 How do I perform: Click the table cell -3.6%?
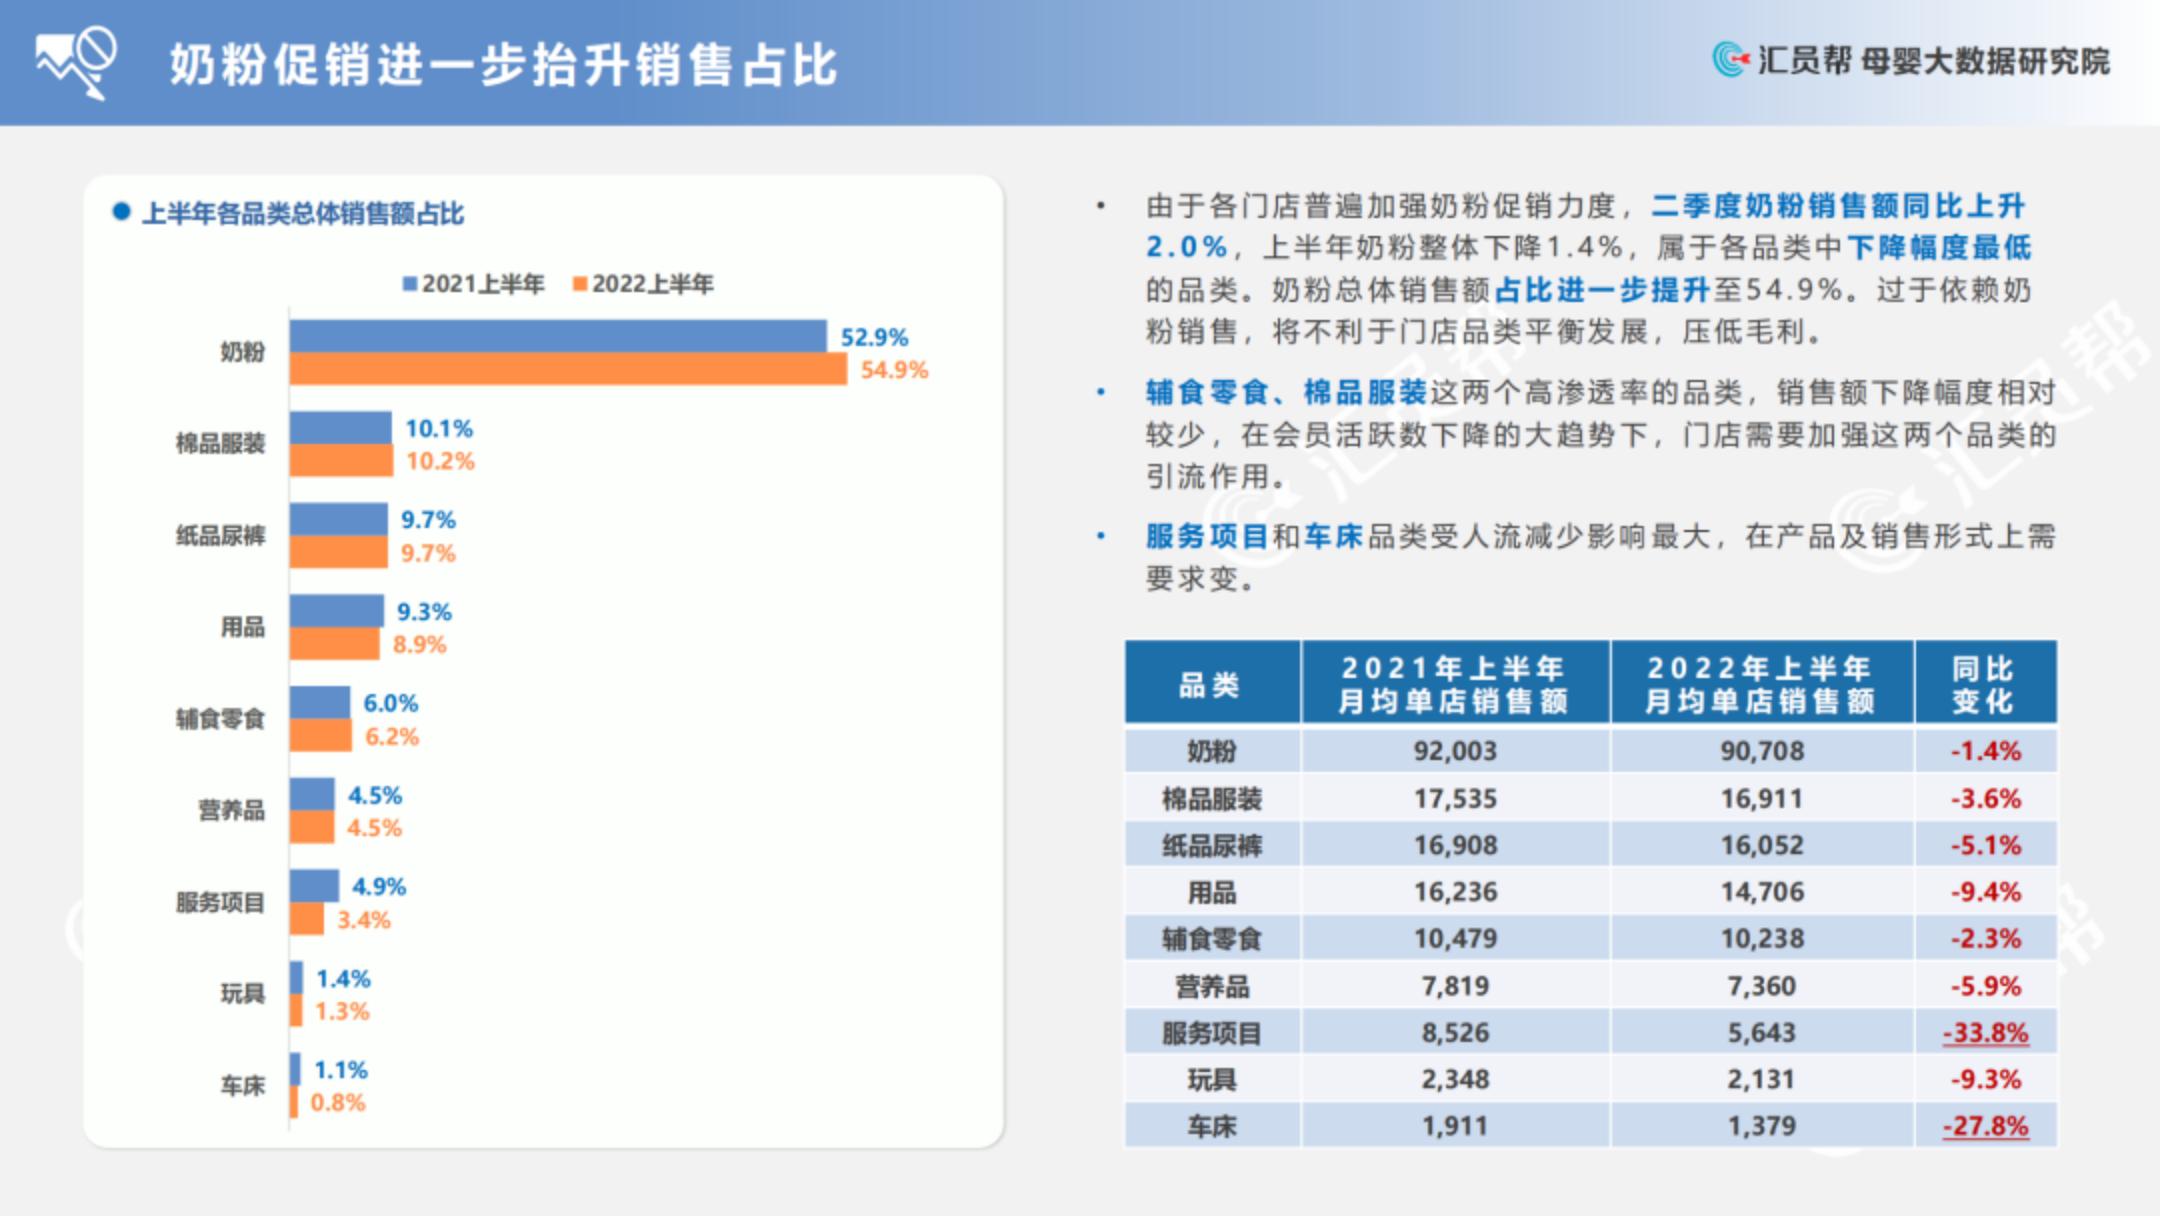1985,799
